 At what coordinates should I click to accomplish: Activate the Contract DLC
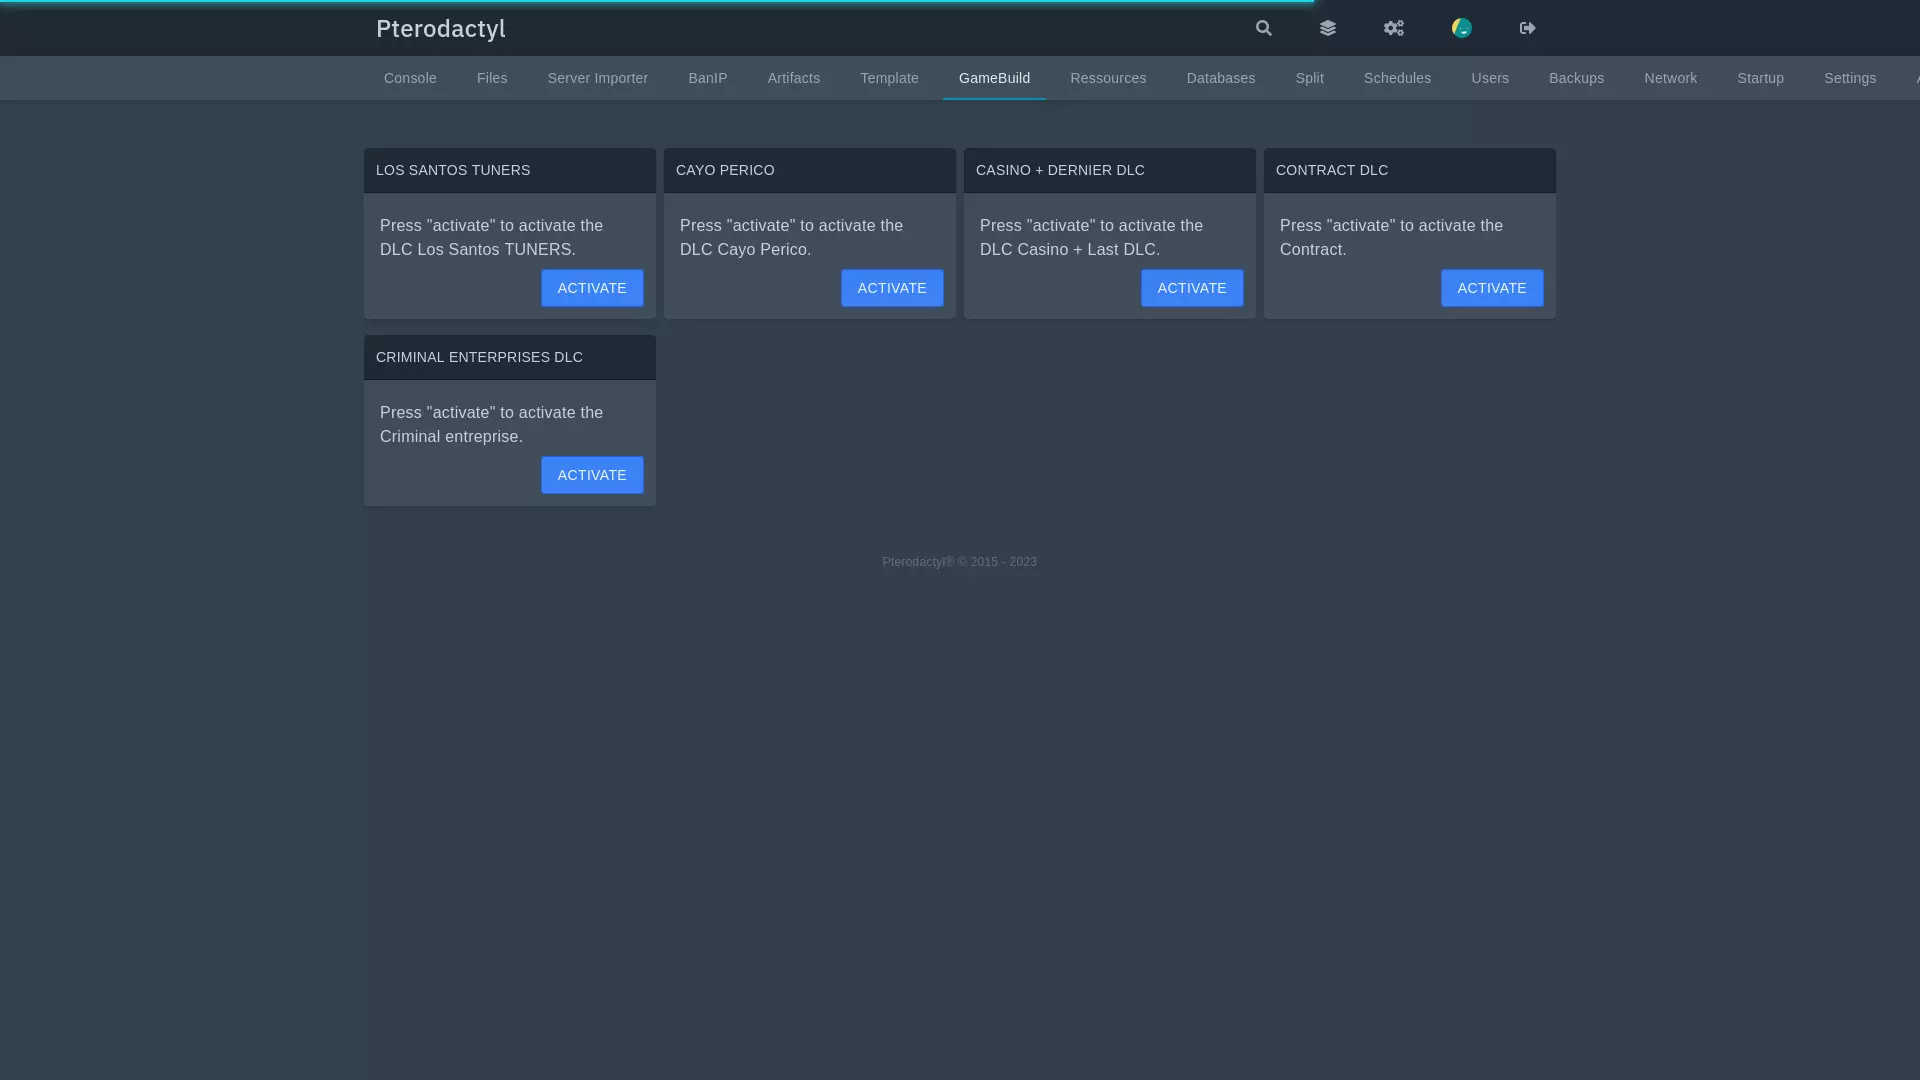[1492, 288]
